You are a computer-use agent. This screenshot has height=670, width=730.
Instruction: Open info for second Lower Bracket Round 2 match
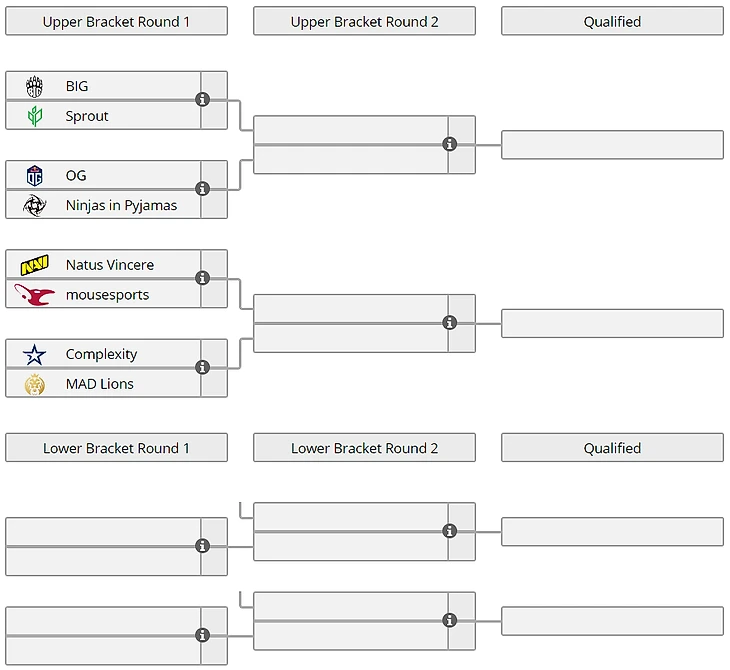point(450,621)
